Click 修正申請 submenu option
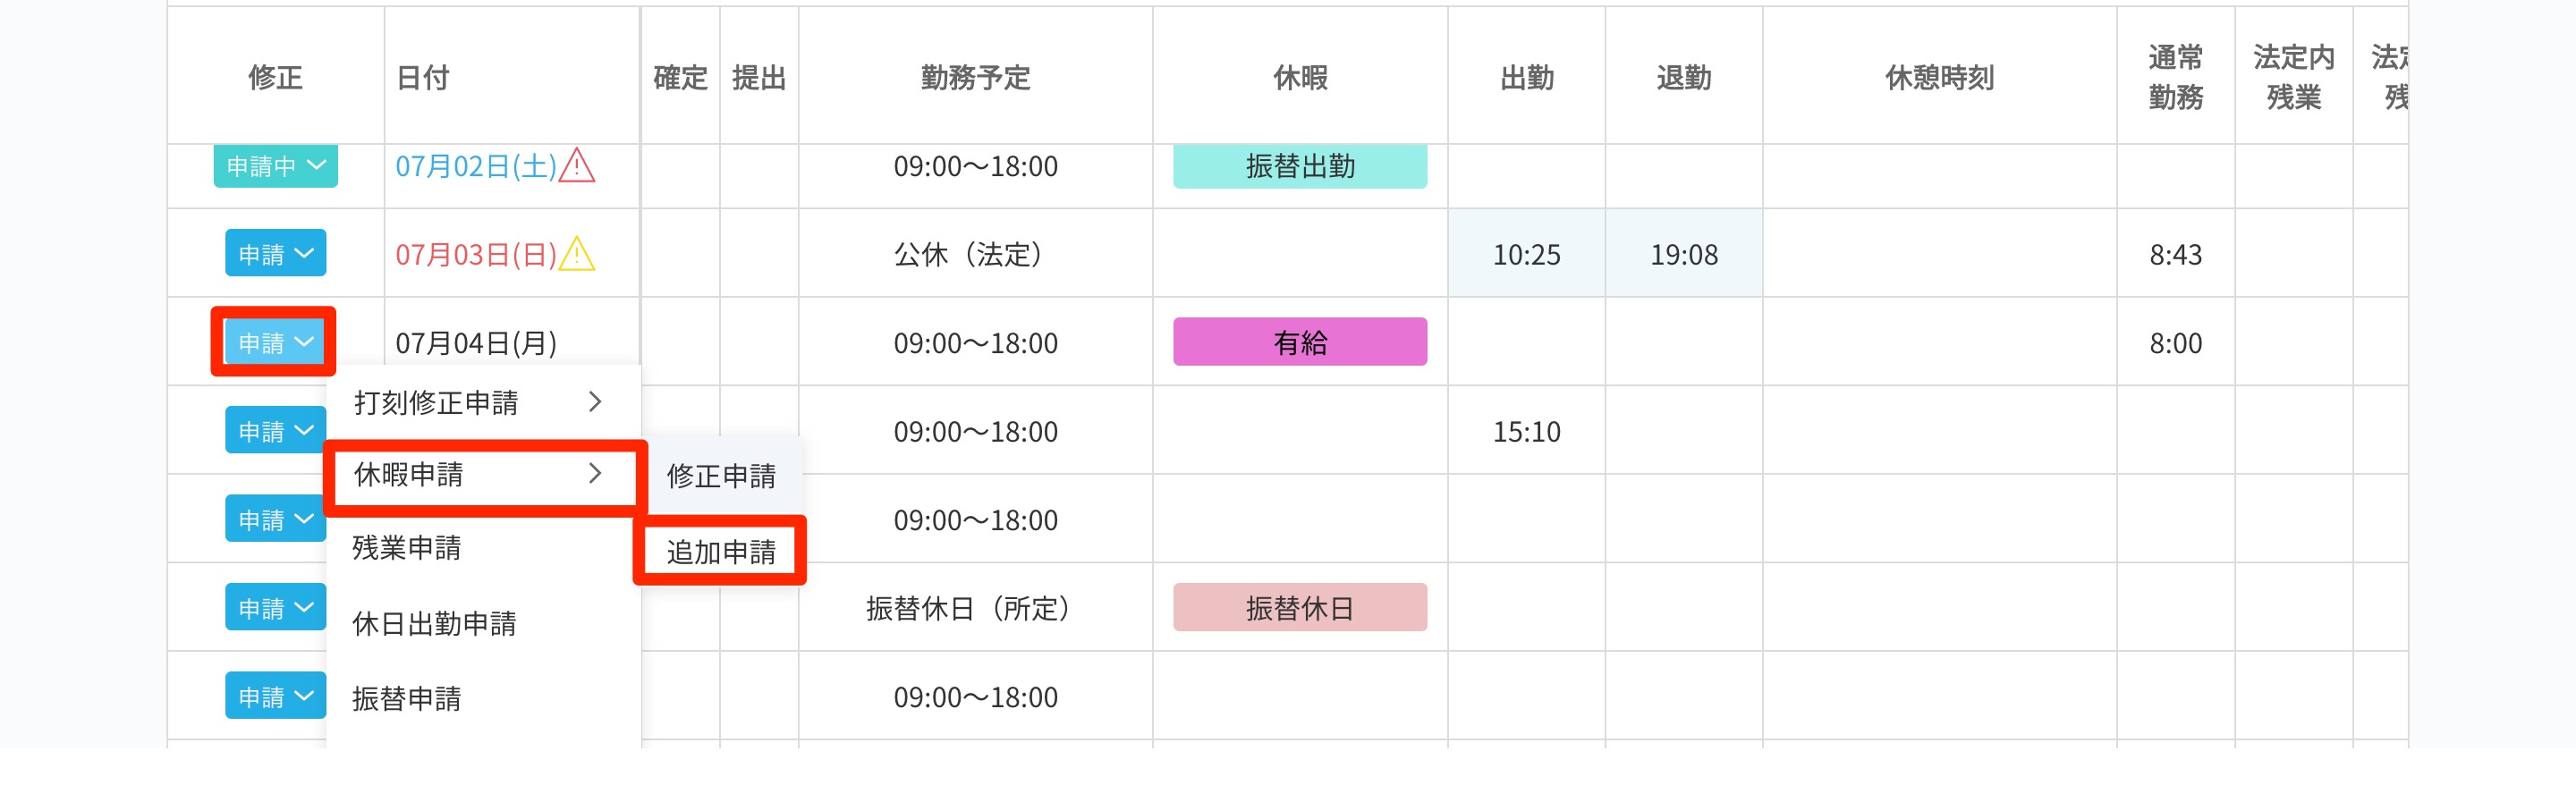The image size is (2576, 785). coord(721,476)
